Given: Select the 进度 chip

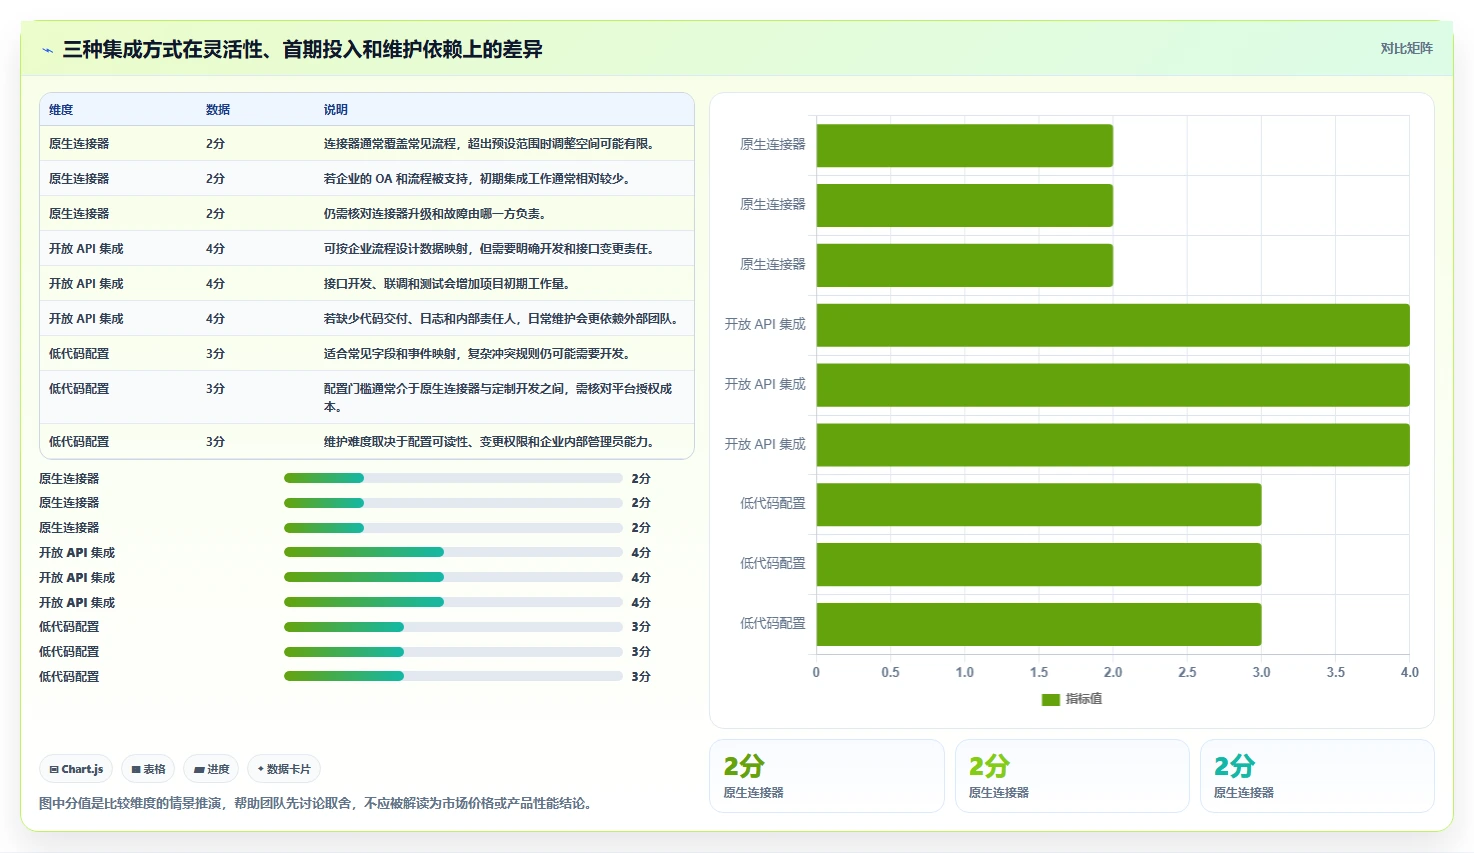Looking at the screenshot, I should coord(211,769).
